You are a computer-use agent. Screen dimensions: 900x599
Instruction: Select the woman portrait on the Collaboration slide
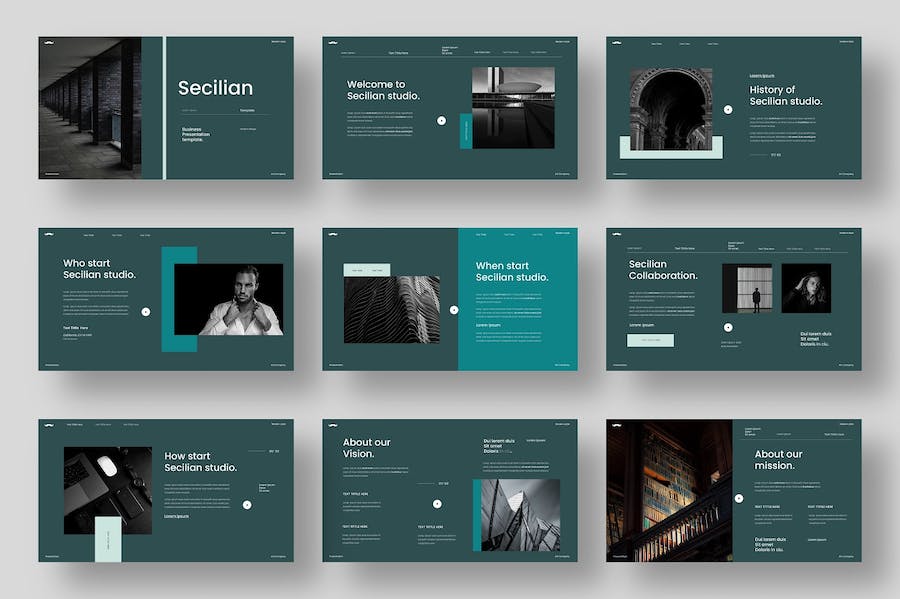pos(806,288)
